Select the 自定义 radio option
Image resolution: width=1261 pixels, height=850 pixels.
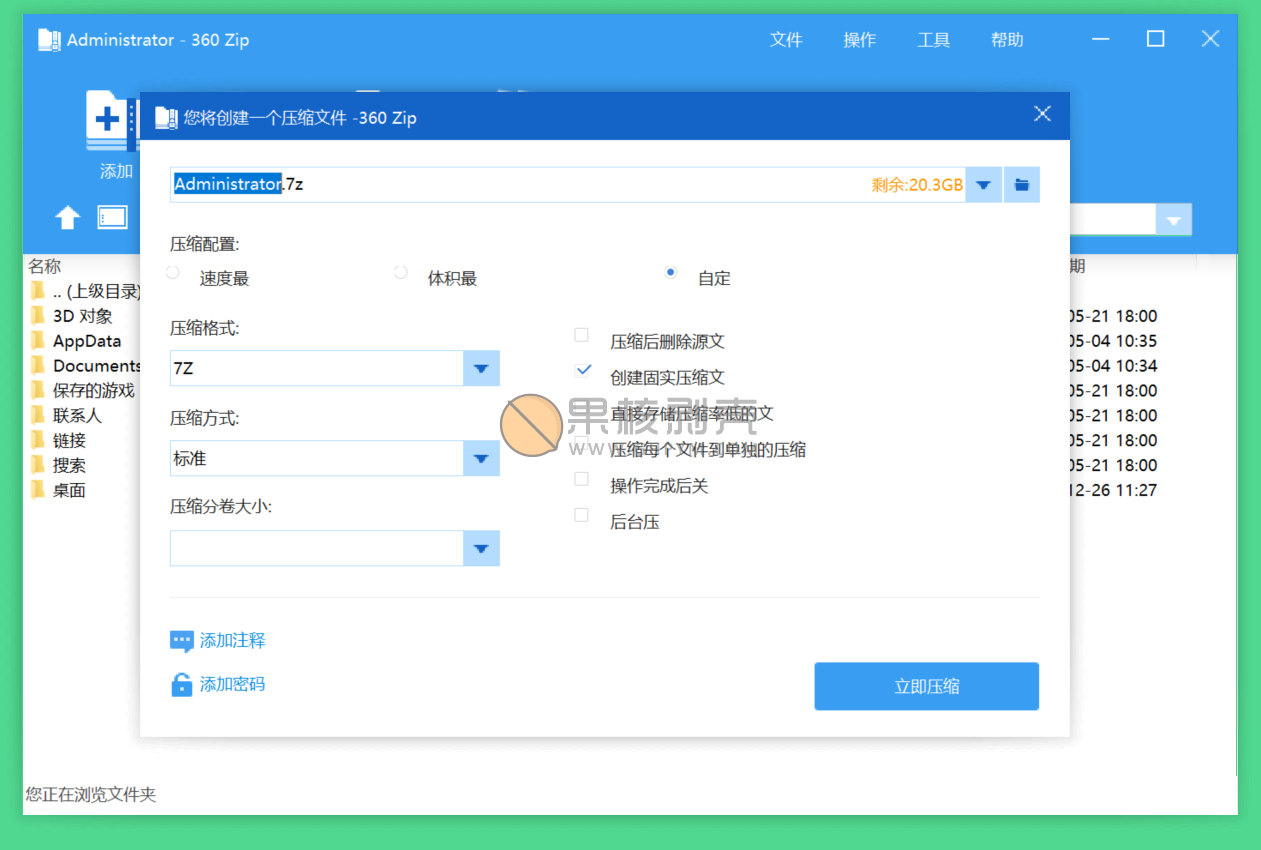pyautogui.click(x=671, y=272)
